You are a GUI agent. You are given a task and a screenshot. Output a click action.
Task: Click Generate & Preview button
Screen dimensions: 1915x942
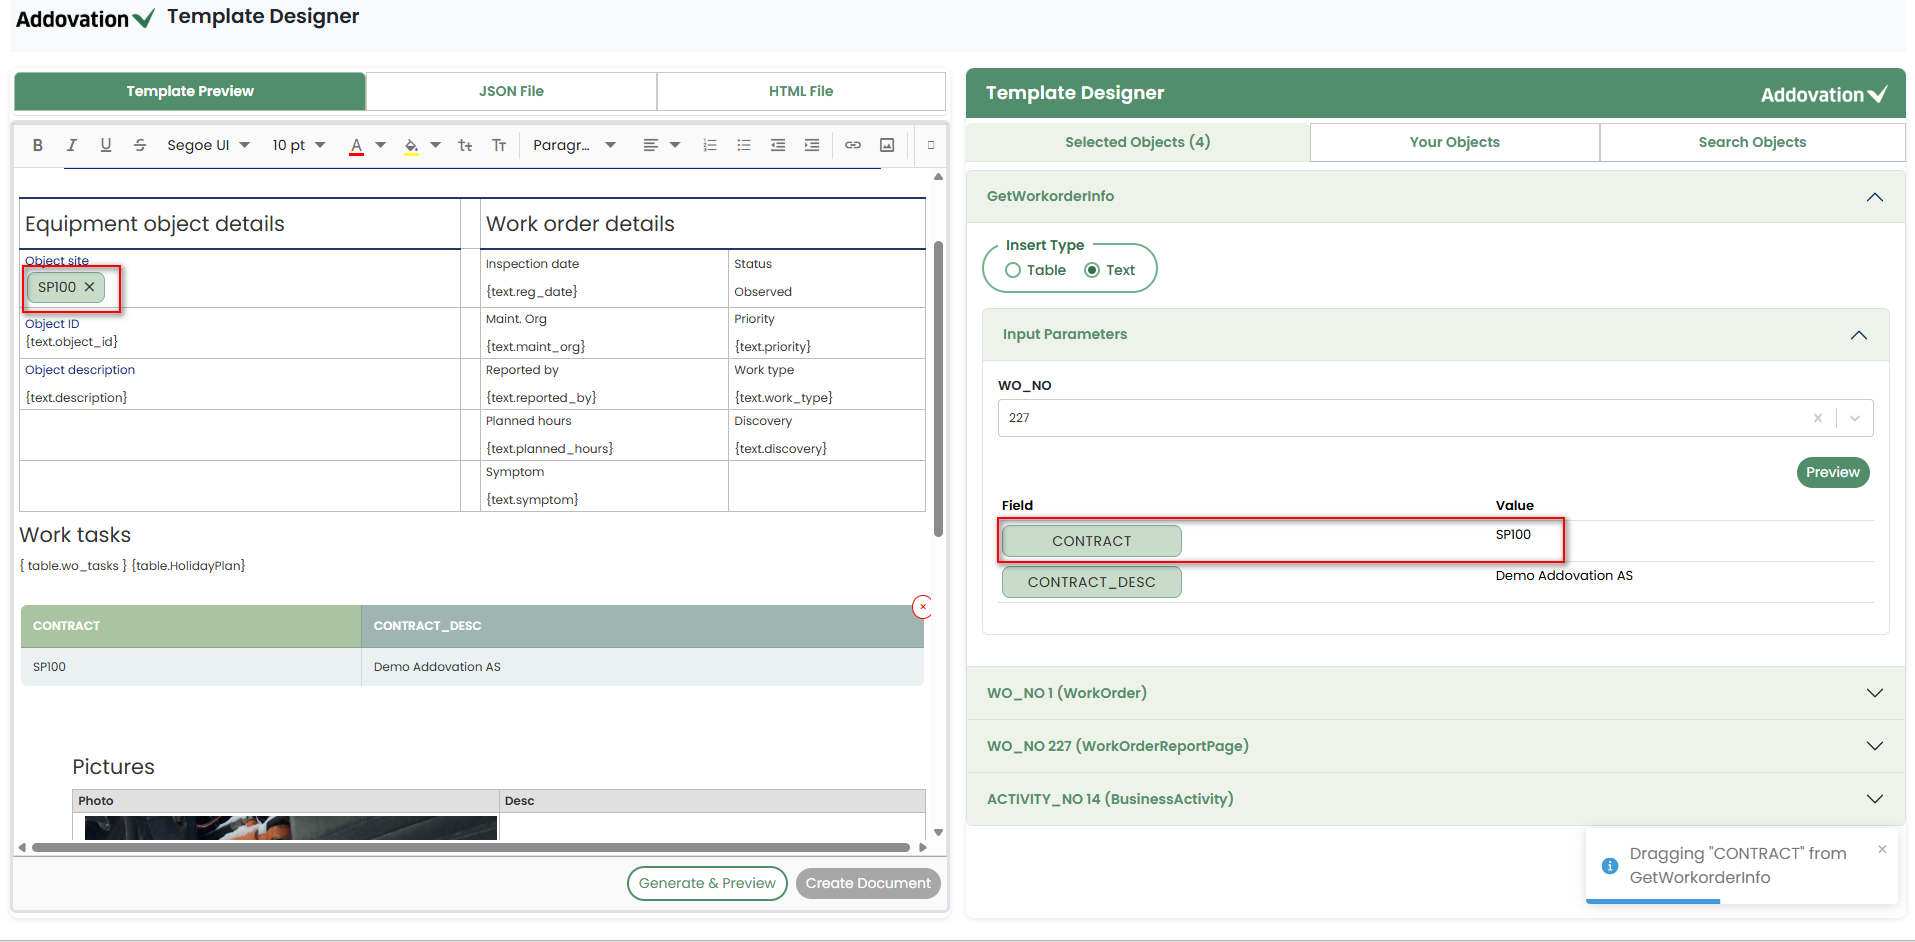pyautogui.click(x=707, y=883)
